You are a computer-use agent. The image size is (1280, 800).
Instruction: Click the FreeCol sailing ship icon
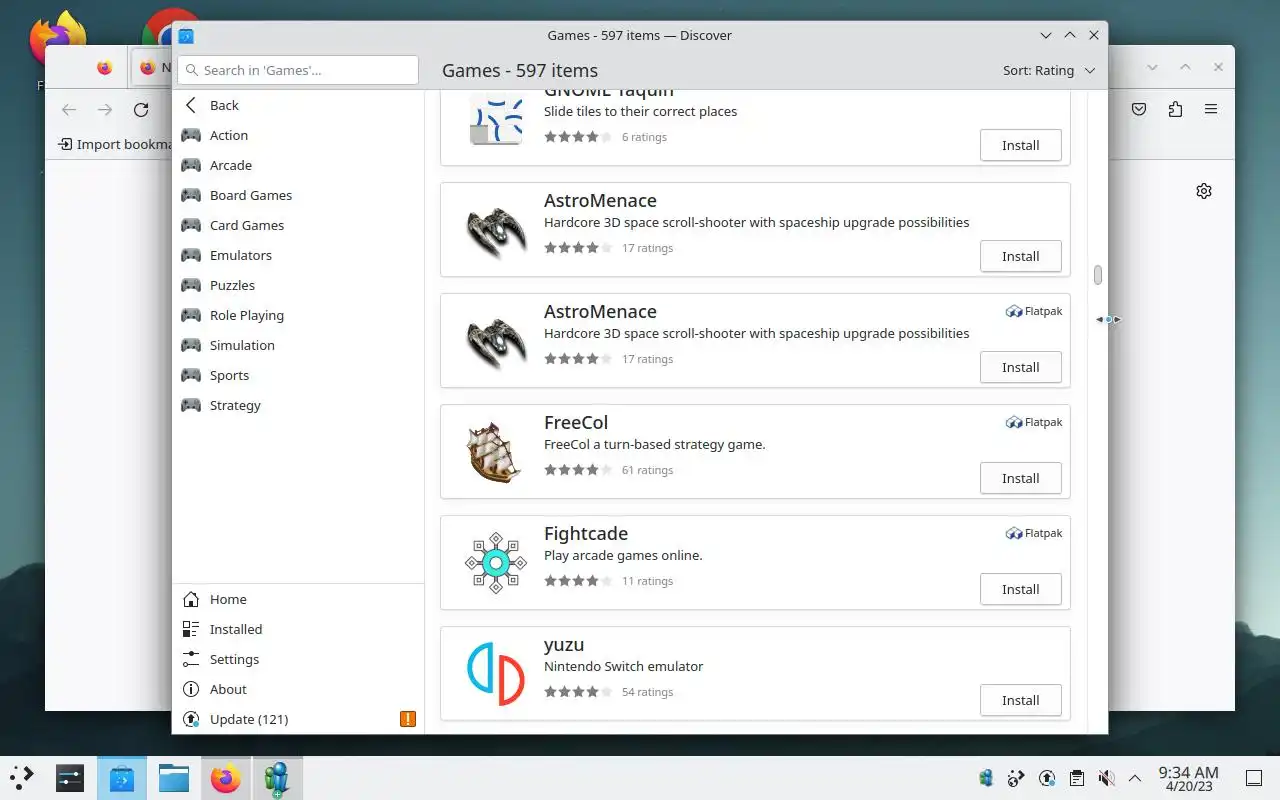pos(494,452)
